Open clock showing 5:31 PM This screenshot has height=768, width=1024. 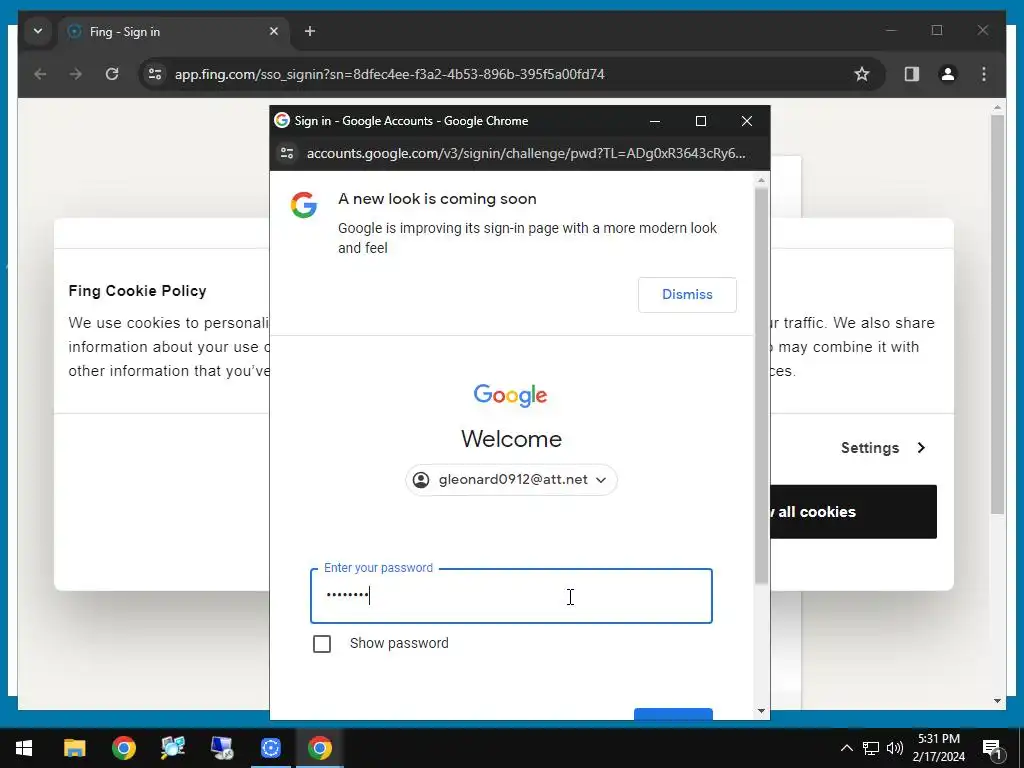[x=938, y=748]
